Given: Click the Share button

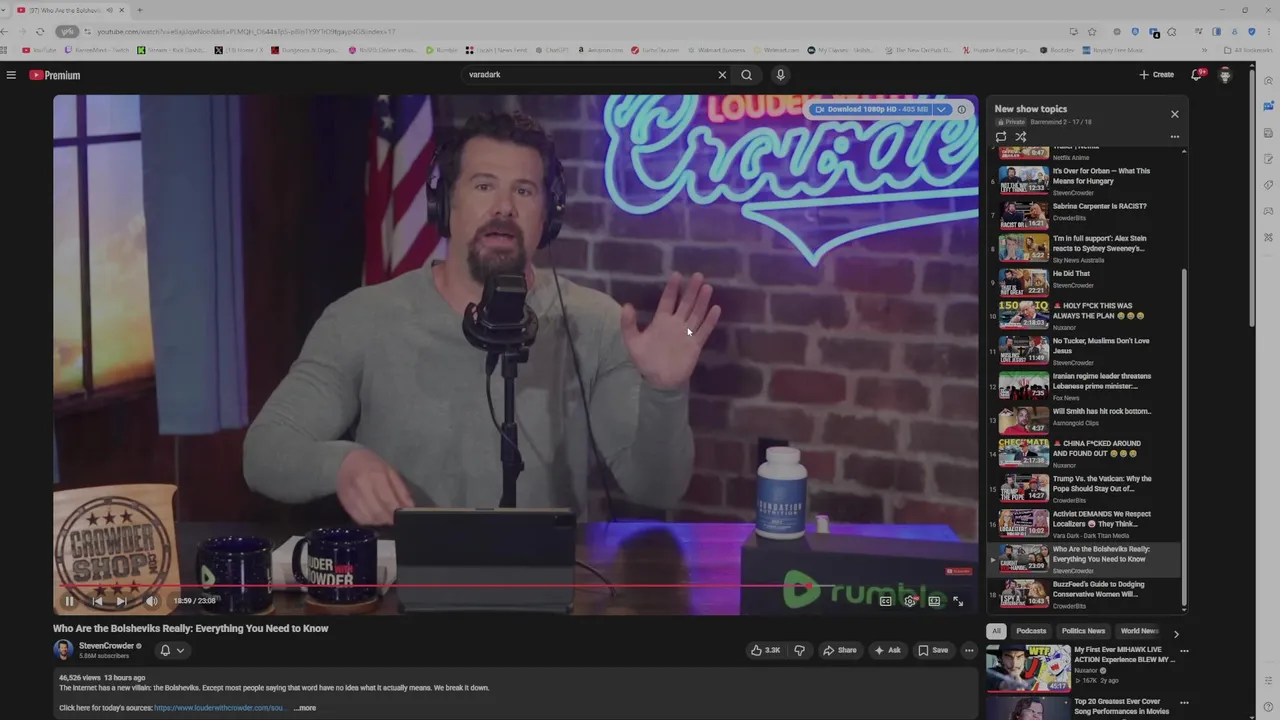Looking at the screenshot, I should point(839,650).
